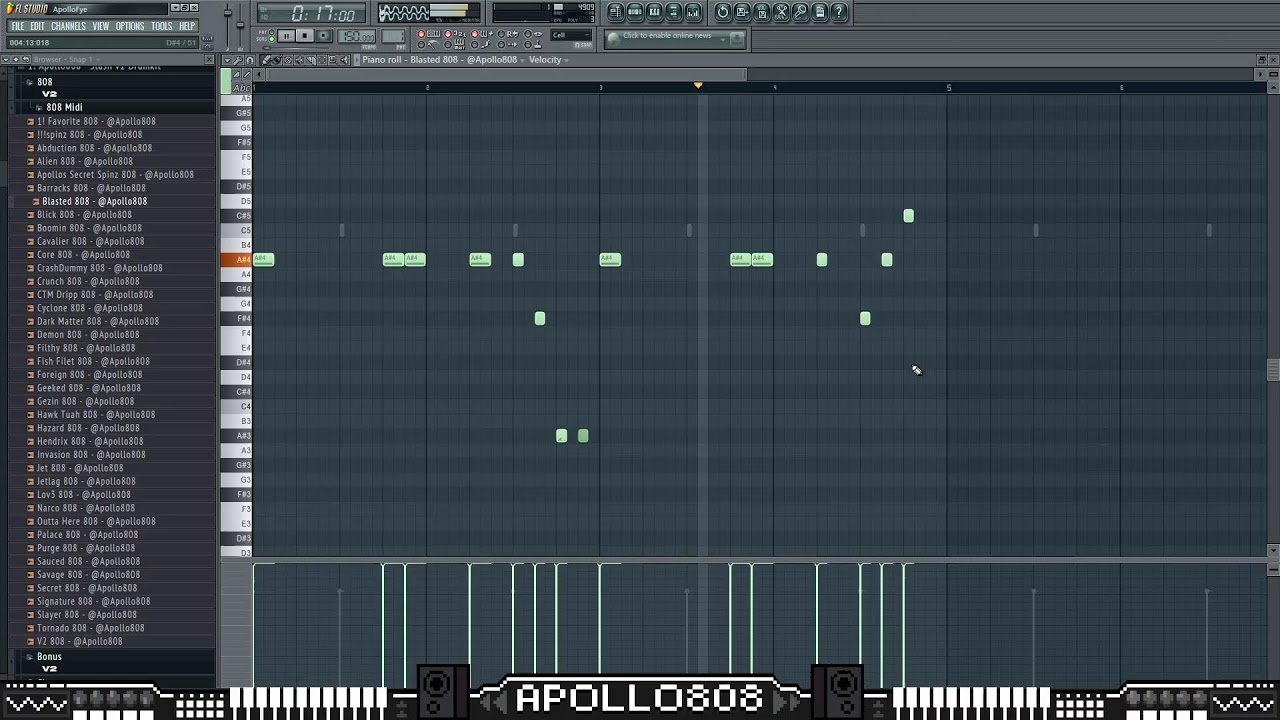1280x720 pixels.
Task: Select the Playback speaker tool
Action: [x=345, y=60]
